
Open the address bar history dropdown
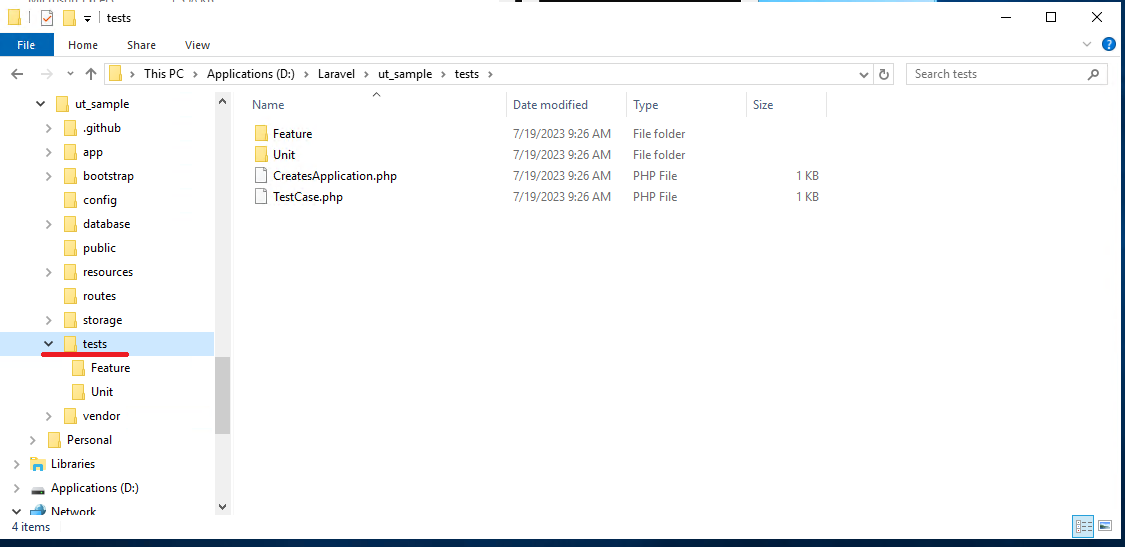pos(864,74)
